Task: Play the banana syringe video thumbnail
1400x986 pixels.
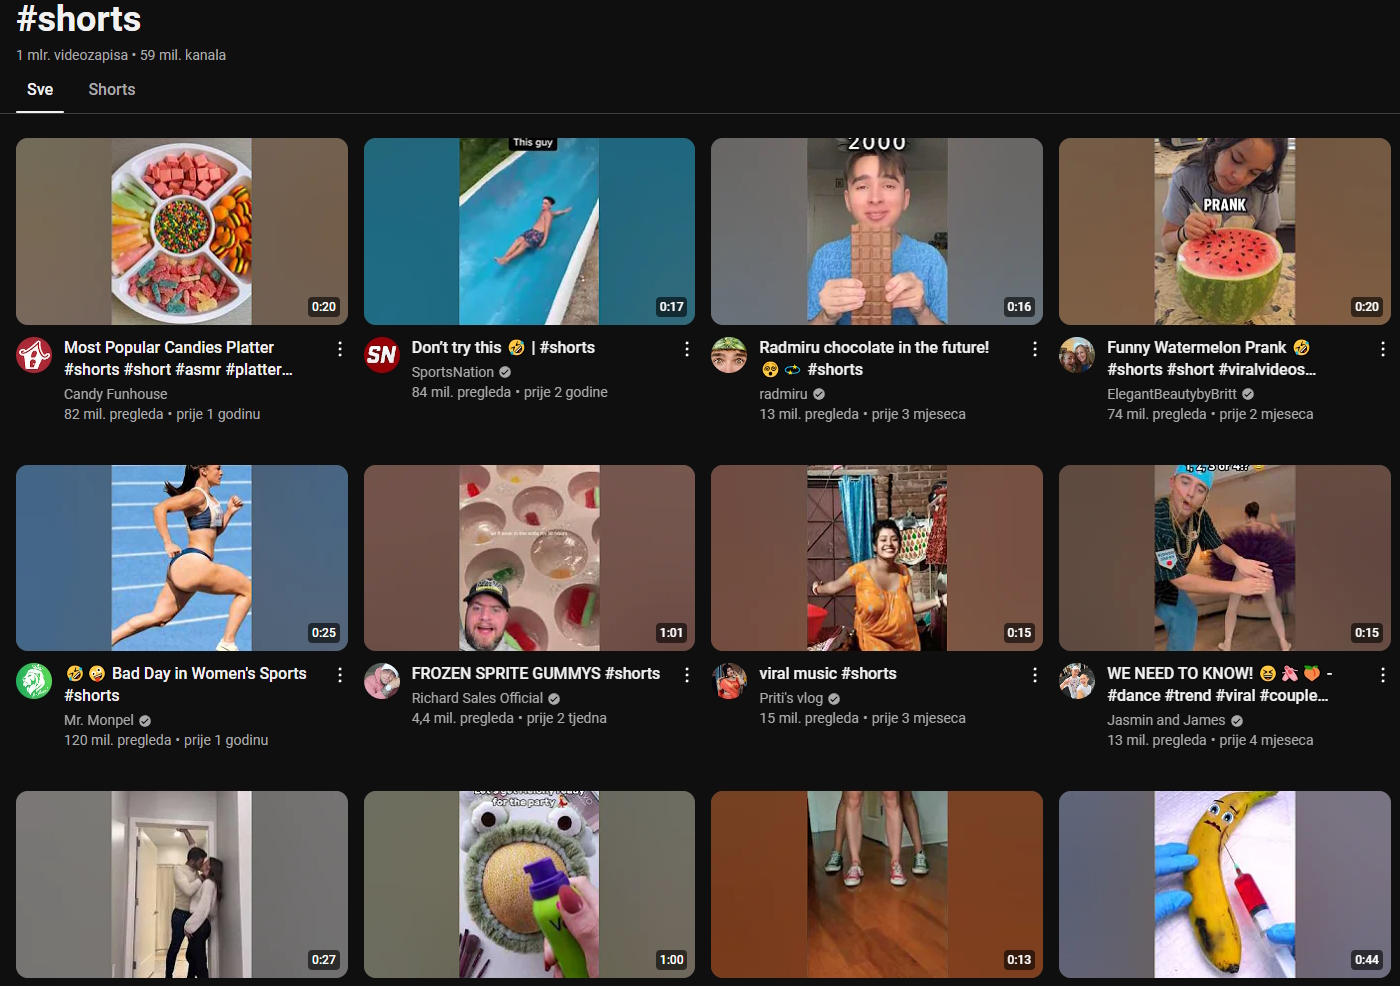Action: (1224, 884)
